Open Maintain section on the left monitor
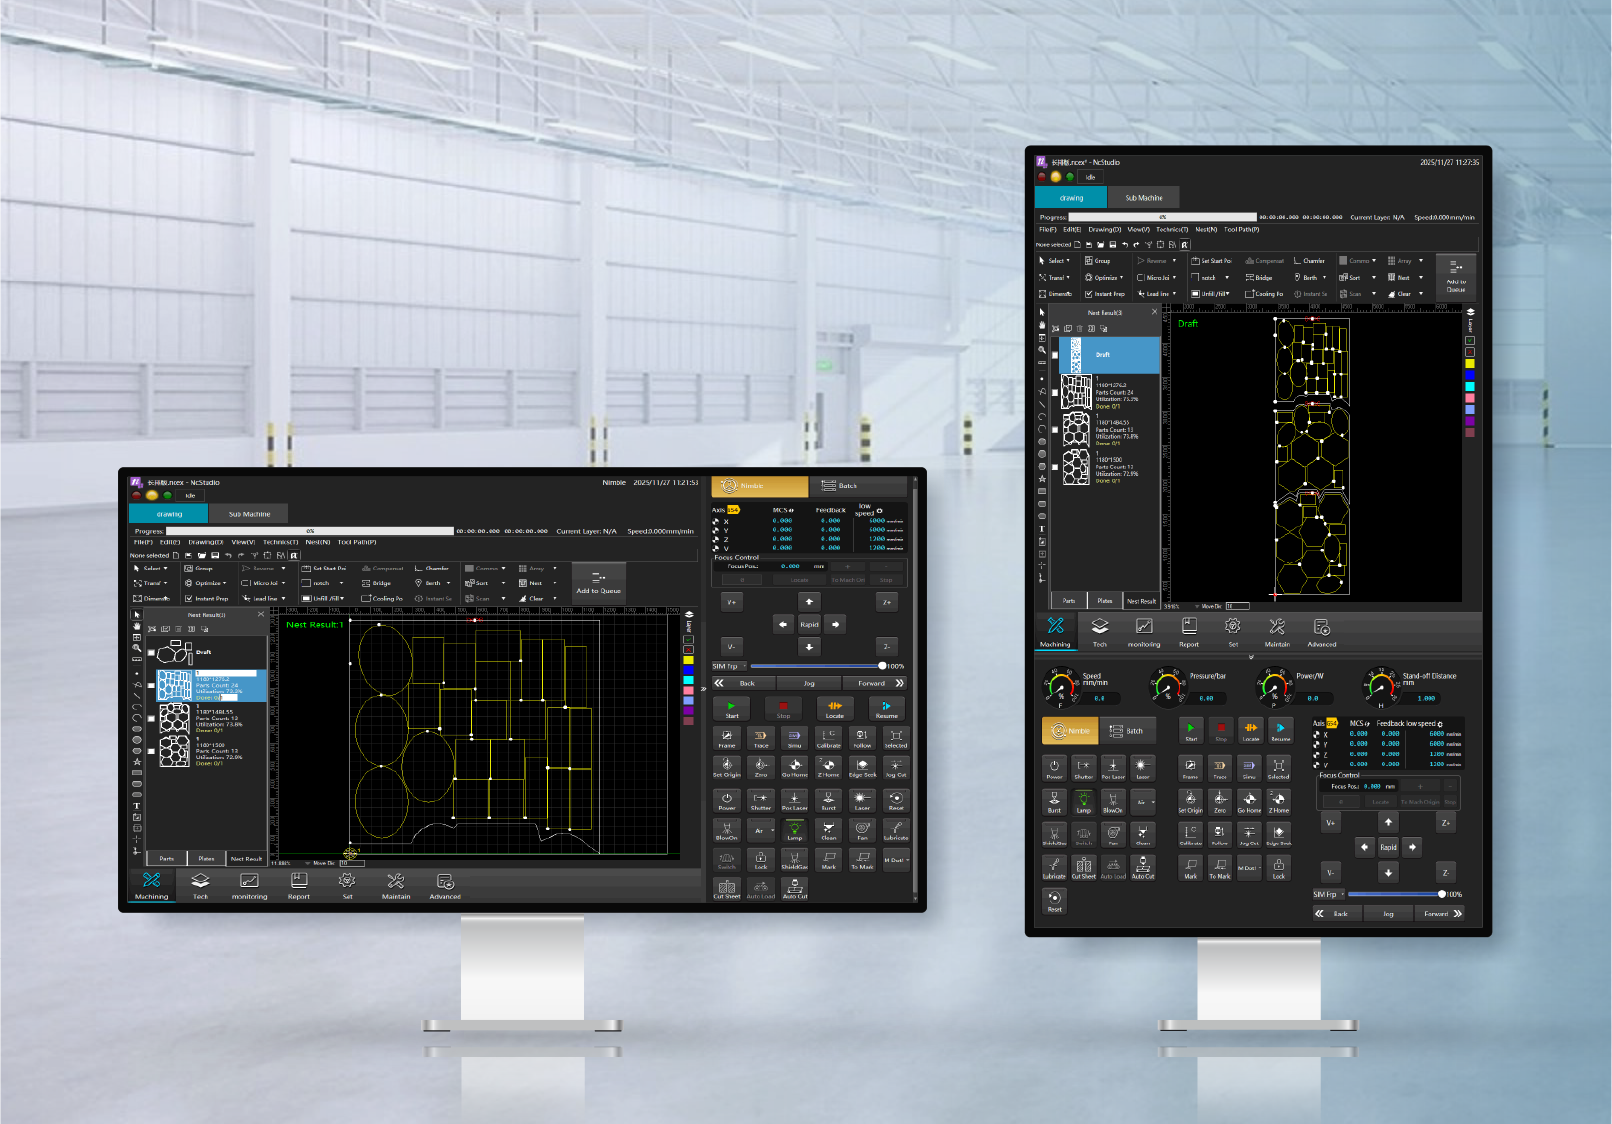Image resolution: width=1612 pixels, height=1124 pixels. point(396,884)
